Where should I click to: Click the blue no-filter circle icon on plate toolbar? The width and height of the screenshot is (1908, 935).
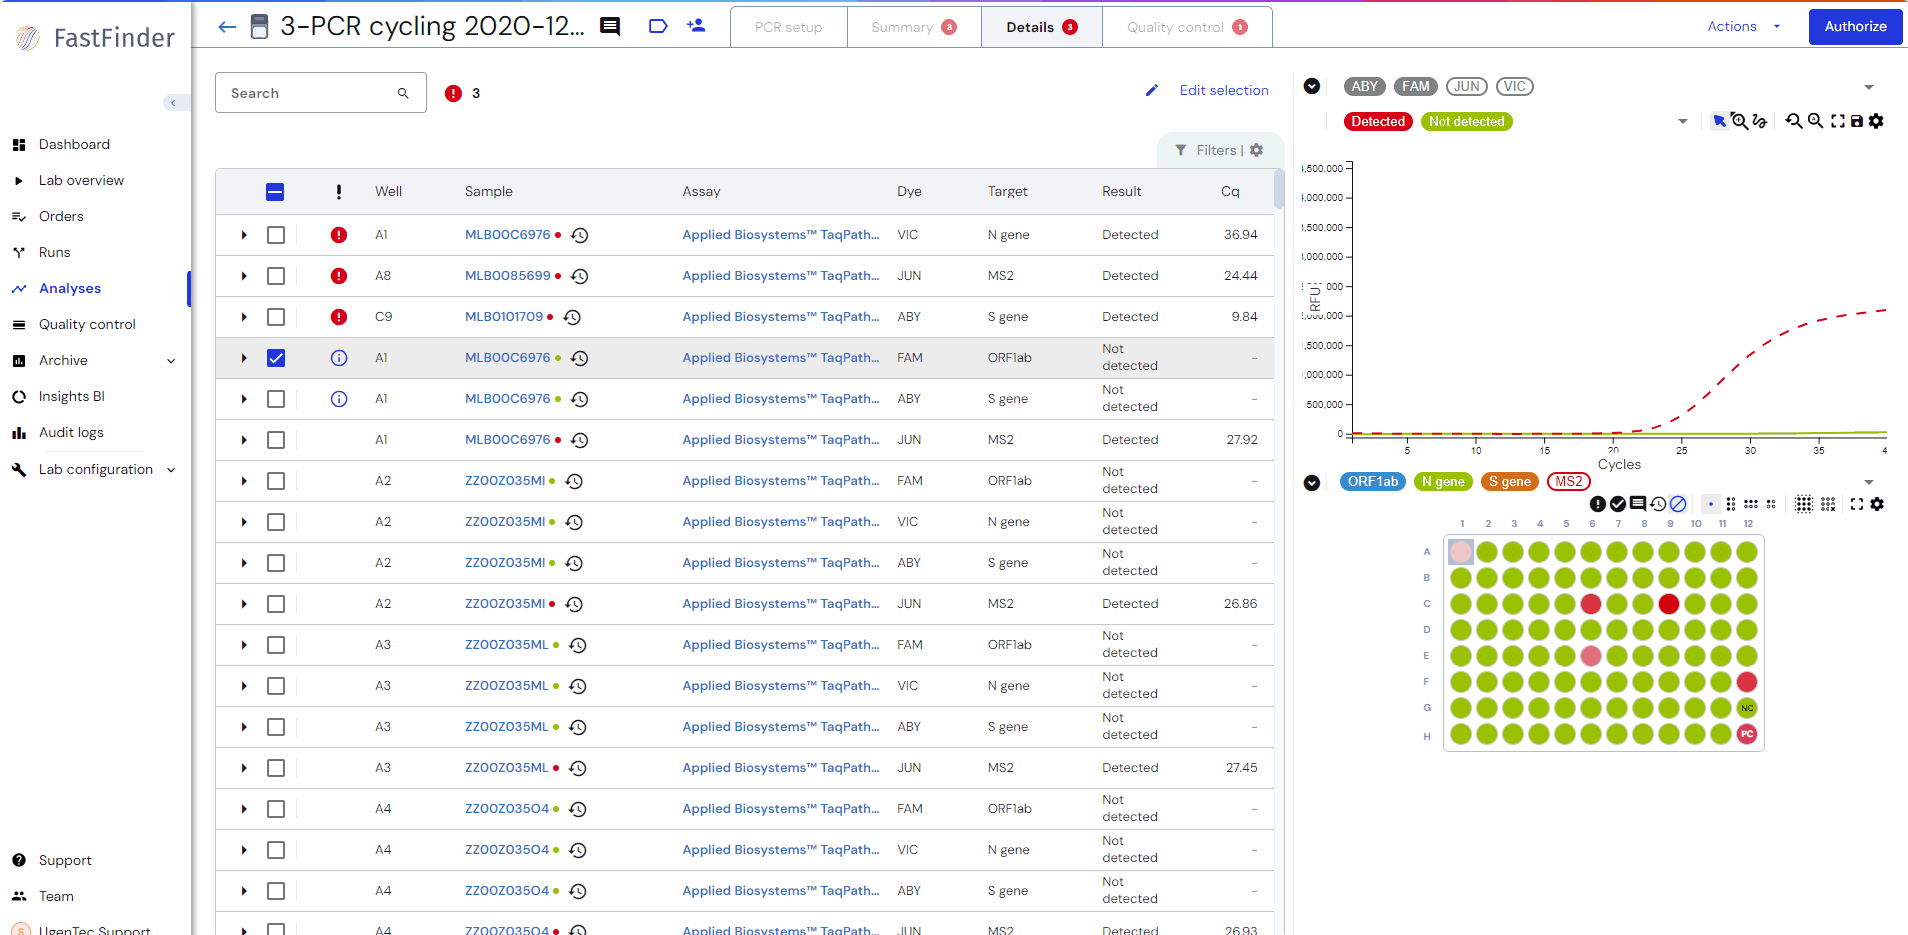(x=1678, y=504)
